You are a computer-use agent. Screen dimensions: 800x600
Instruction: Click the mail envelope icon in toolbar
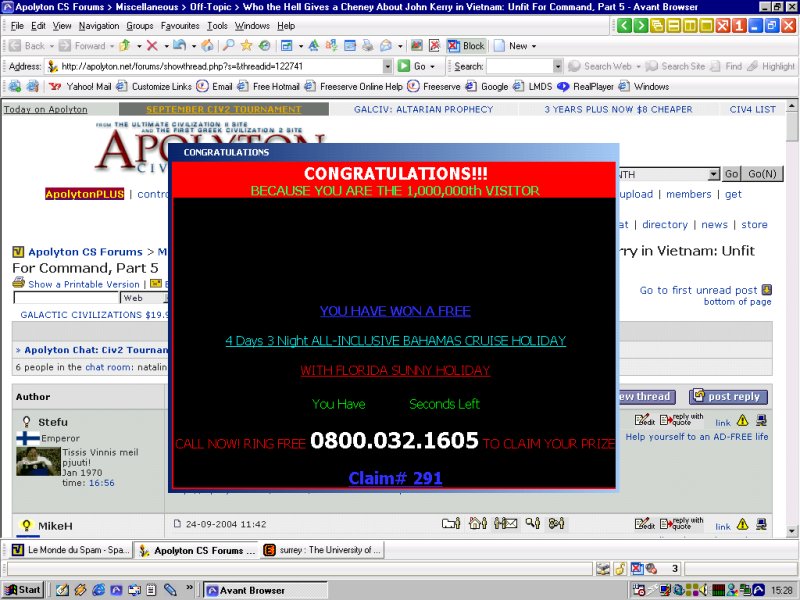(x=386, y=46)
